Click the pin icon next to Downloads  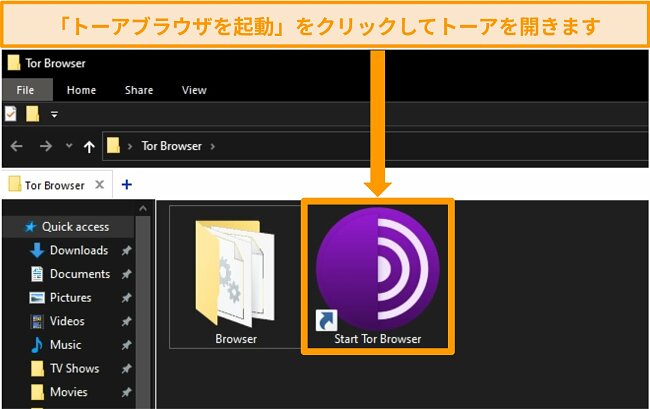click(x=126, y=250)
